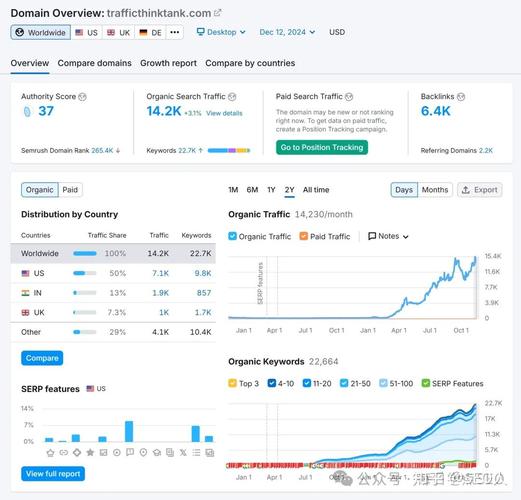Select the diamond SERP feature icon
The height and width of the screenshot is (500, 521).
tap(77, 453)
